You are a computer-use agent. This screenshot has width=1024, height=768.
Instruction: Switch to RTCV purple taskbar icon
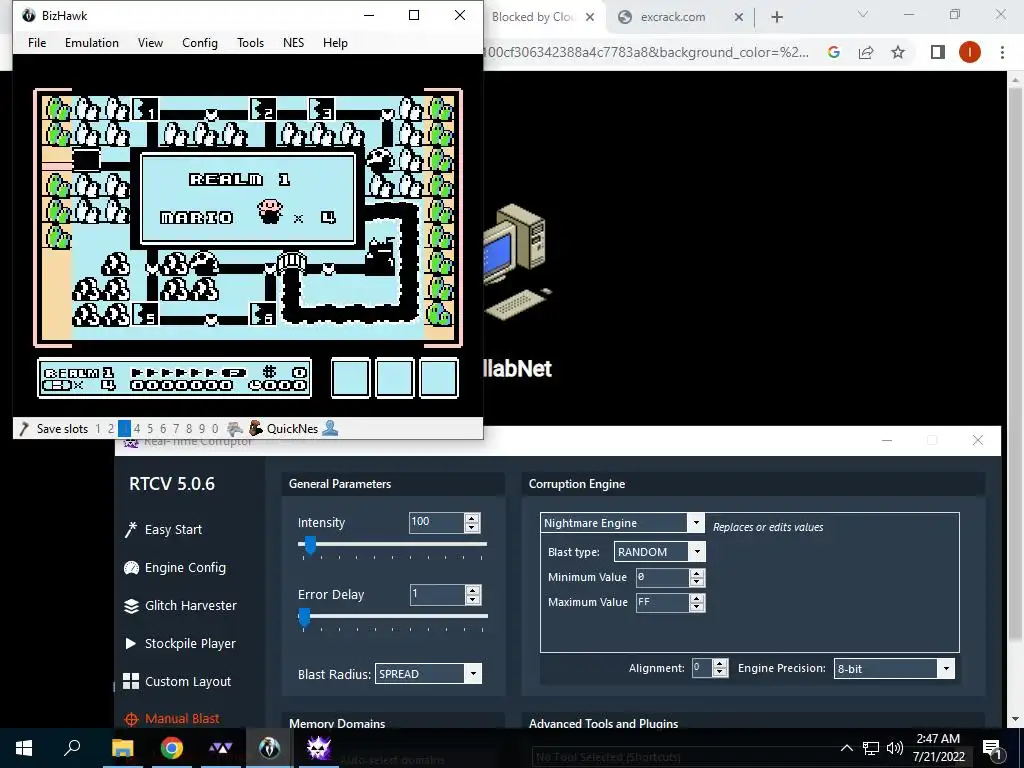319,748
